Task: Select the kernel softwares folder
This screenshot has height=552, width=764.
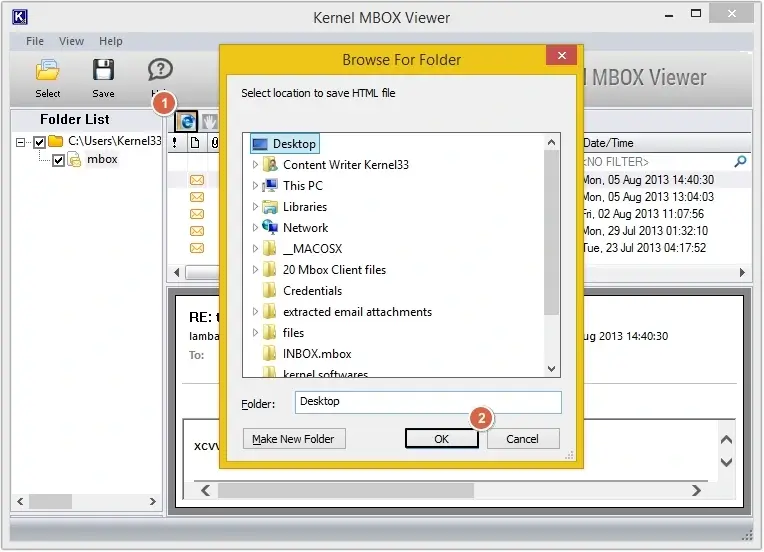Action: click(x=325, y=373)
